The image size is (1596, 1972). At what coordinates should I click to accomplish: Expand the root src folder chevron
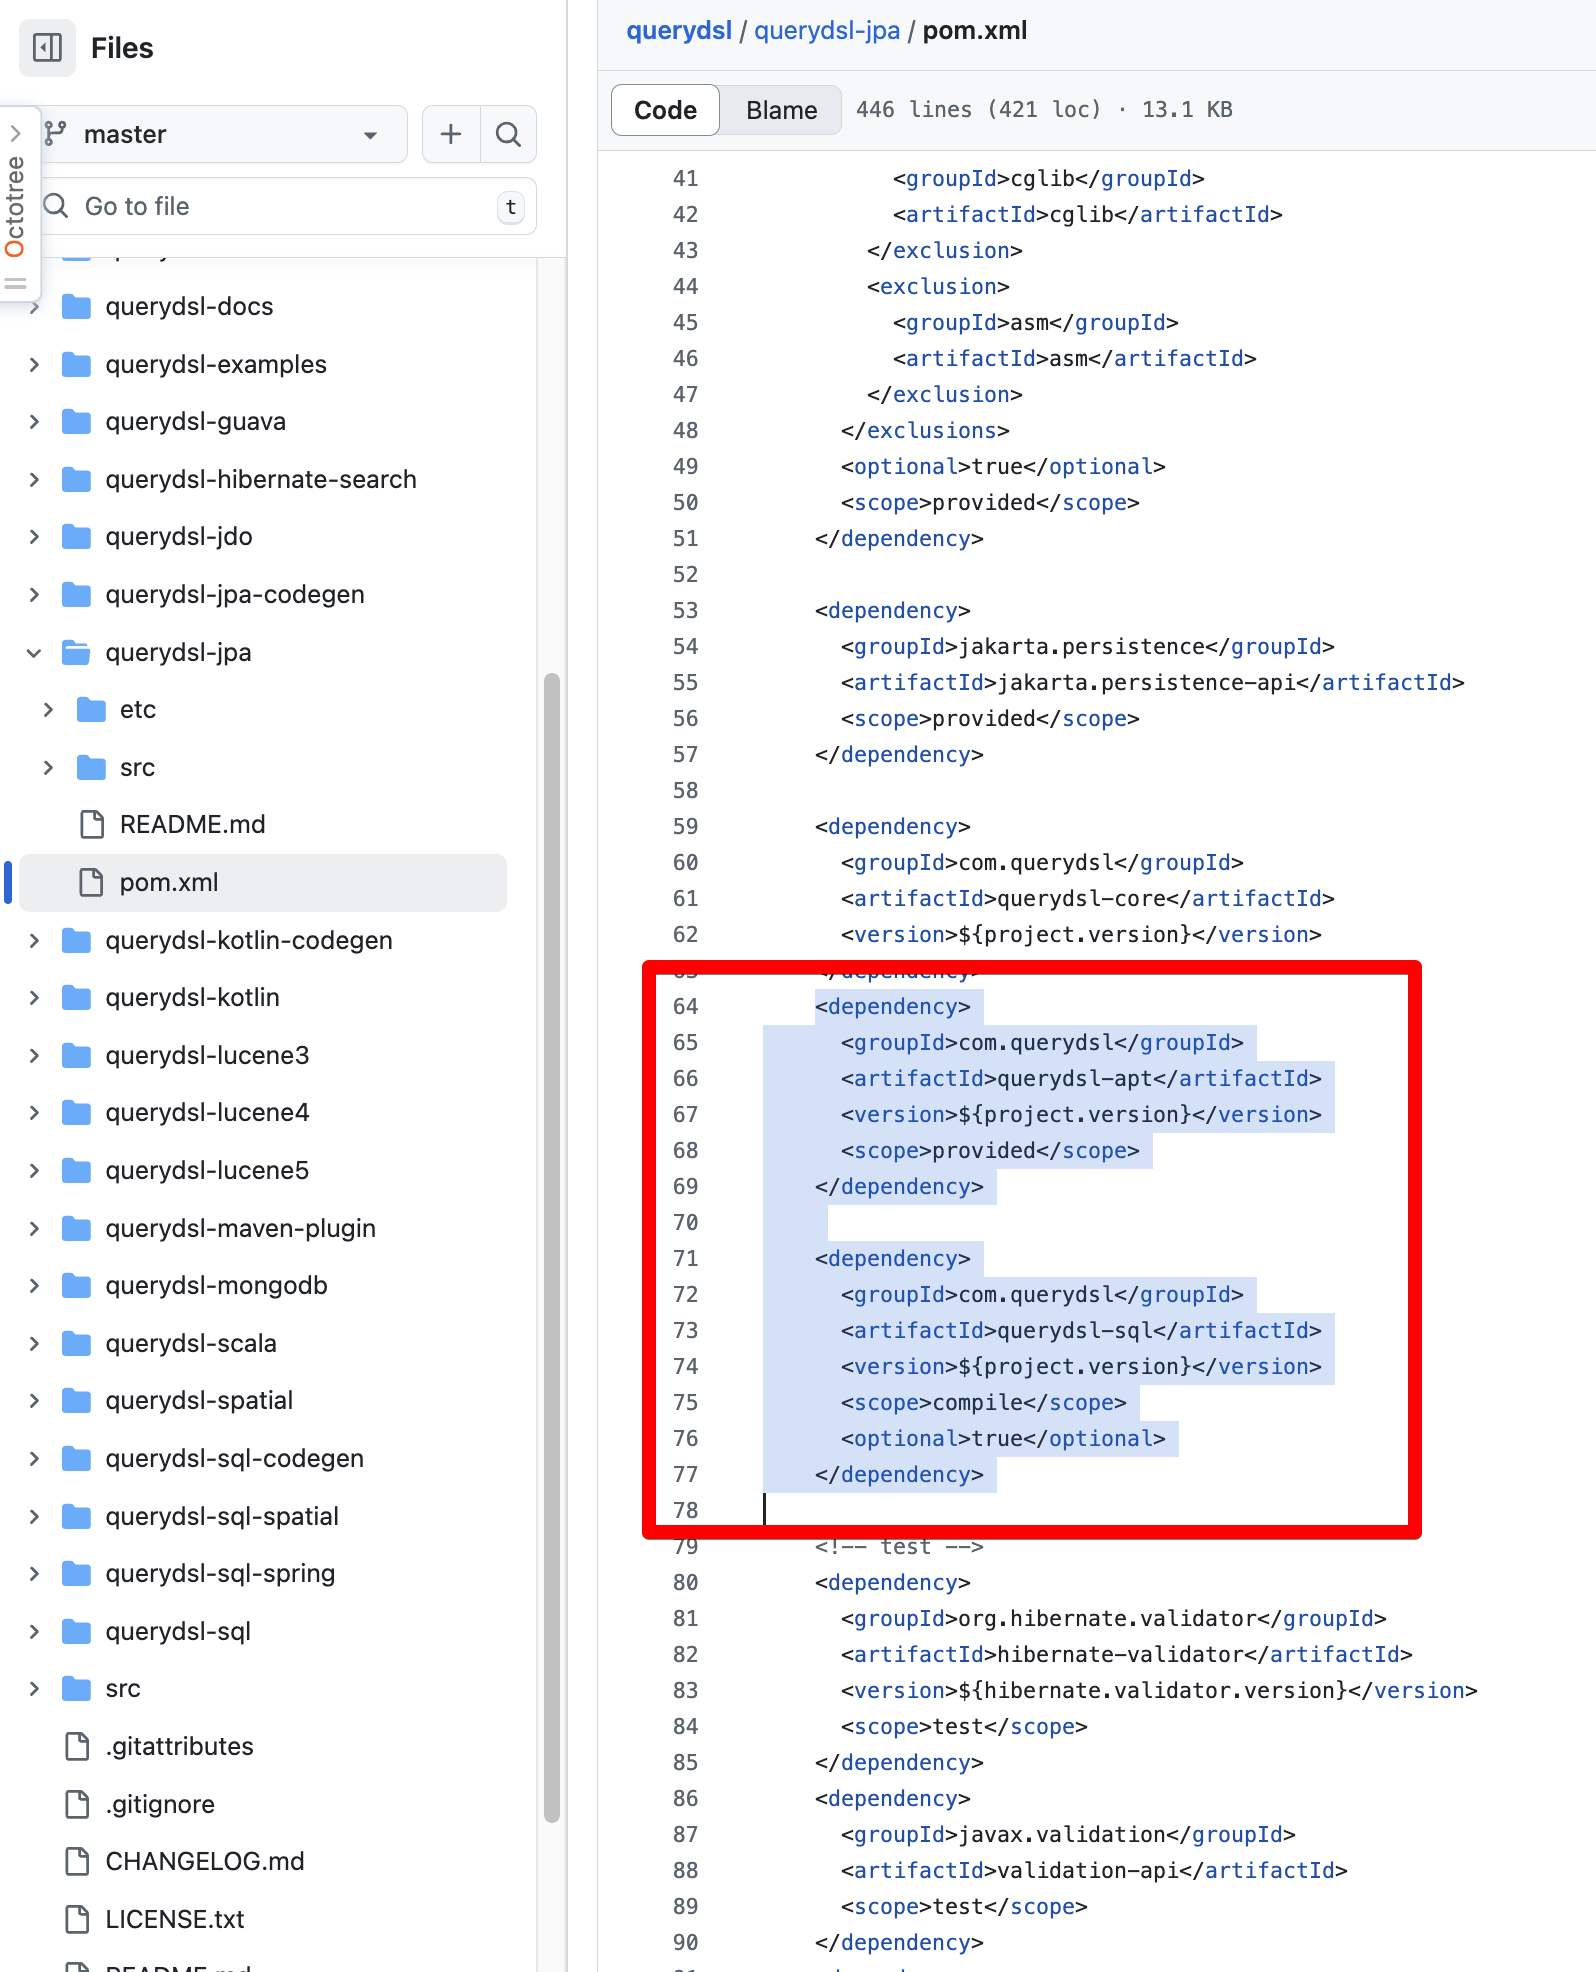click(x=34, y=1689)
